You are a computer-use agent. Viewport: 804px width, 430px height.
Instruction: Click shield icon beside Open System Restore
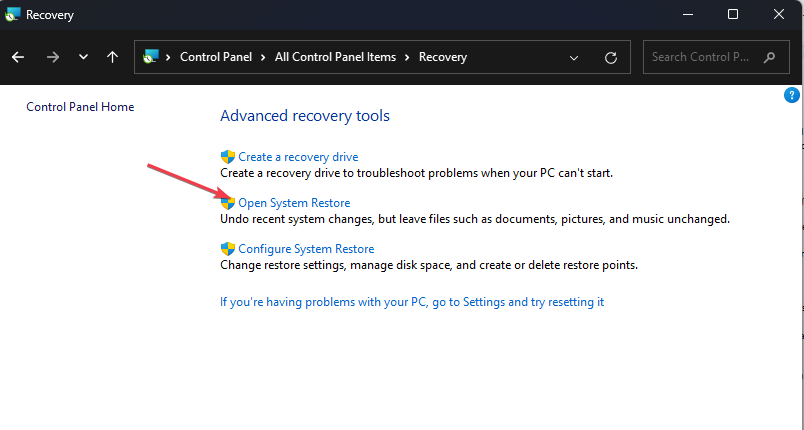(228, 203)
